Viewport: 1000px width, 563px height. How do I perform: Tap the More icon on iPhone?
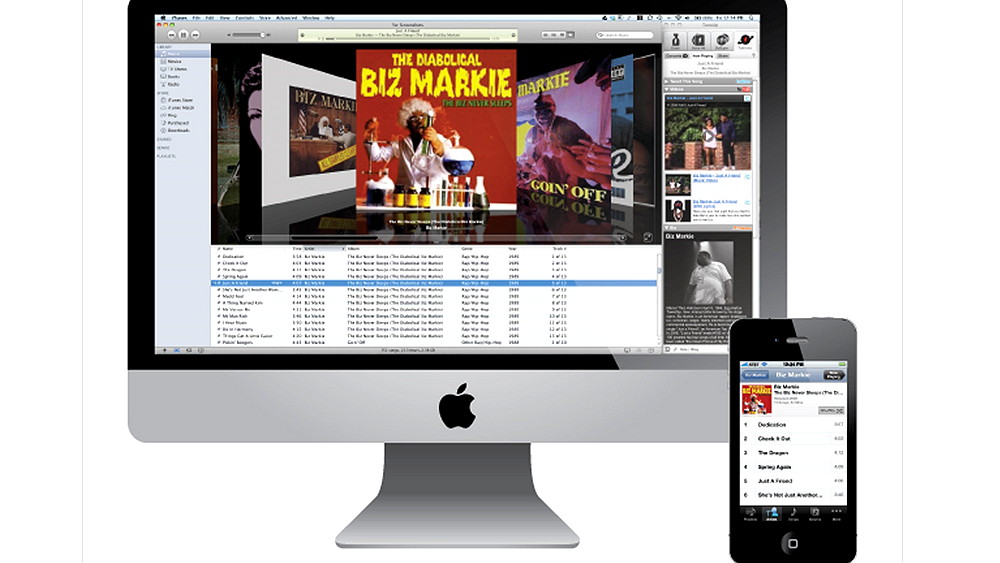pos(836,513)
